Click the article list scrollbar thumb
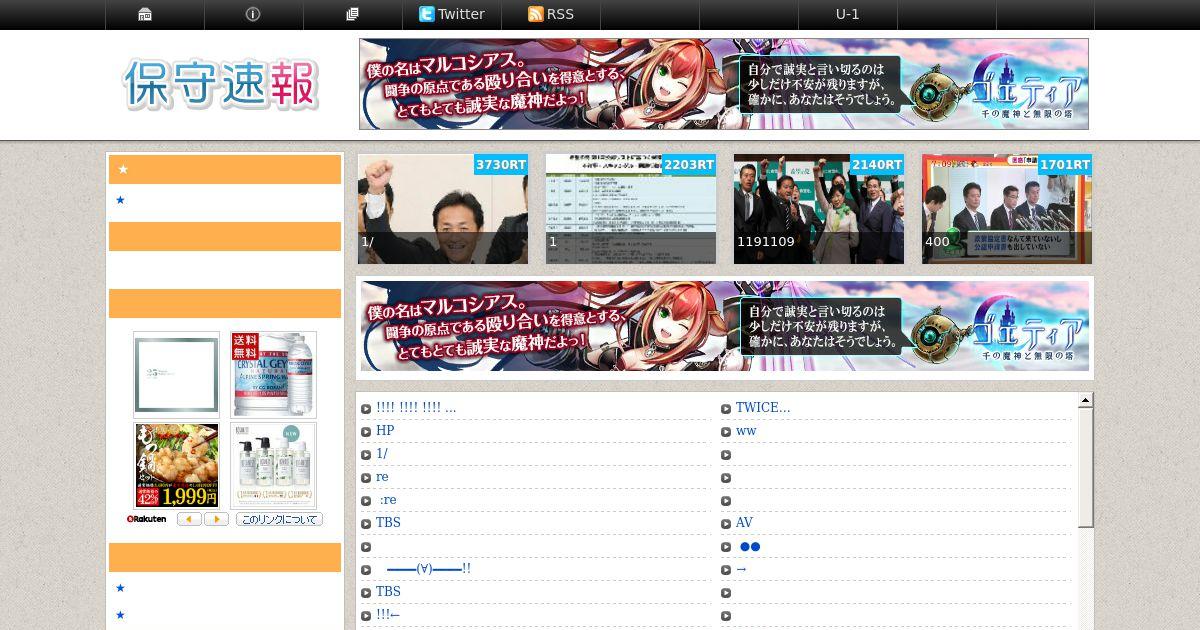The height and width of the screenshot is (630, 1200). pos(1085,468)
